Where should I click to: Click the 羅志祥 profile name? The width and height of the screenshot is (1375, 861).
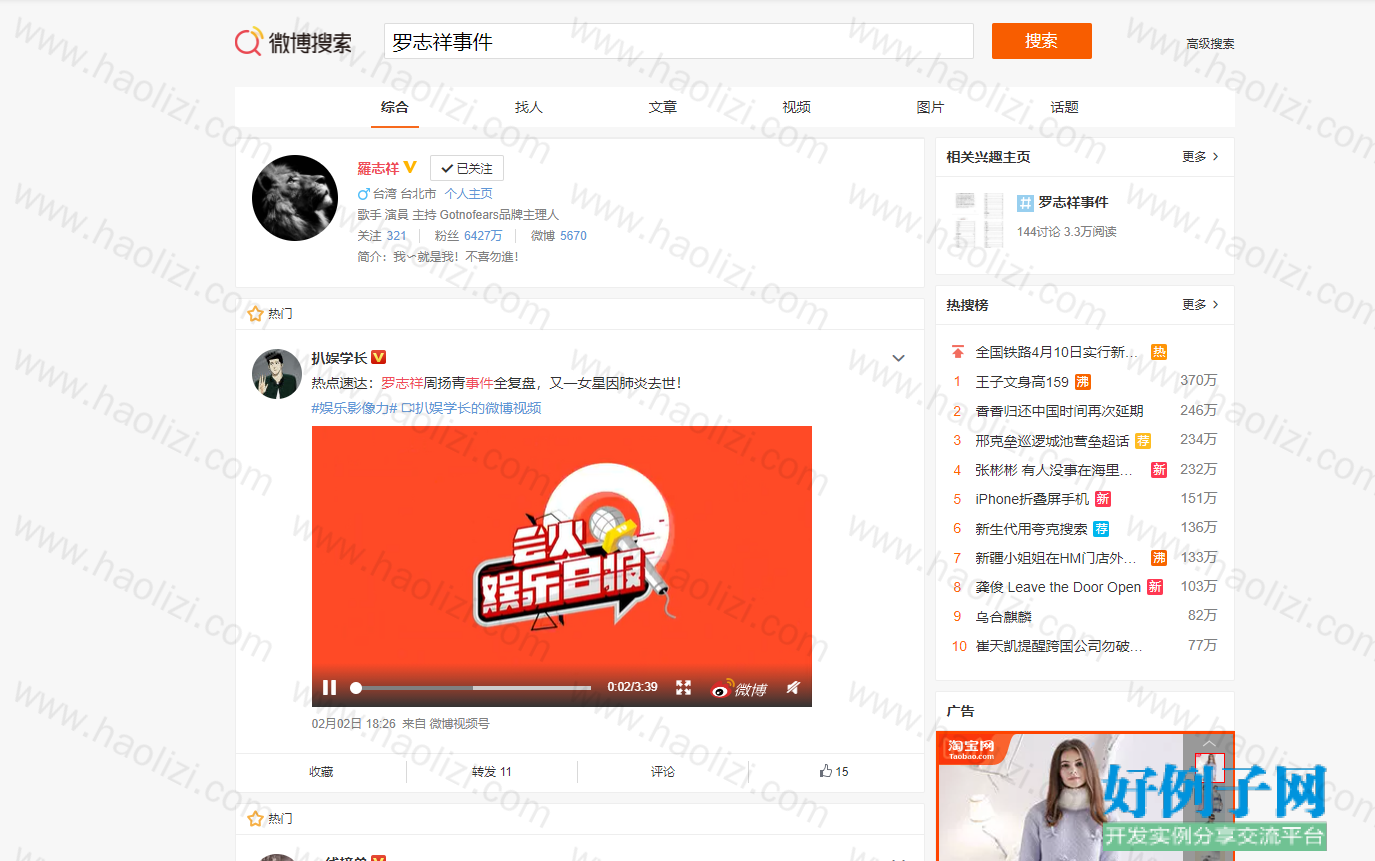378,168
